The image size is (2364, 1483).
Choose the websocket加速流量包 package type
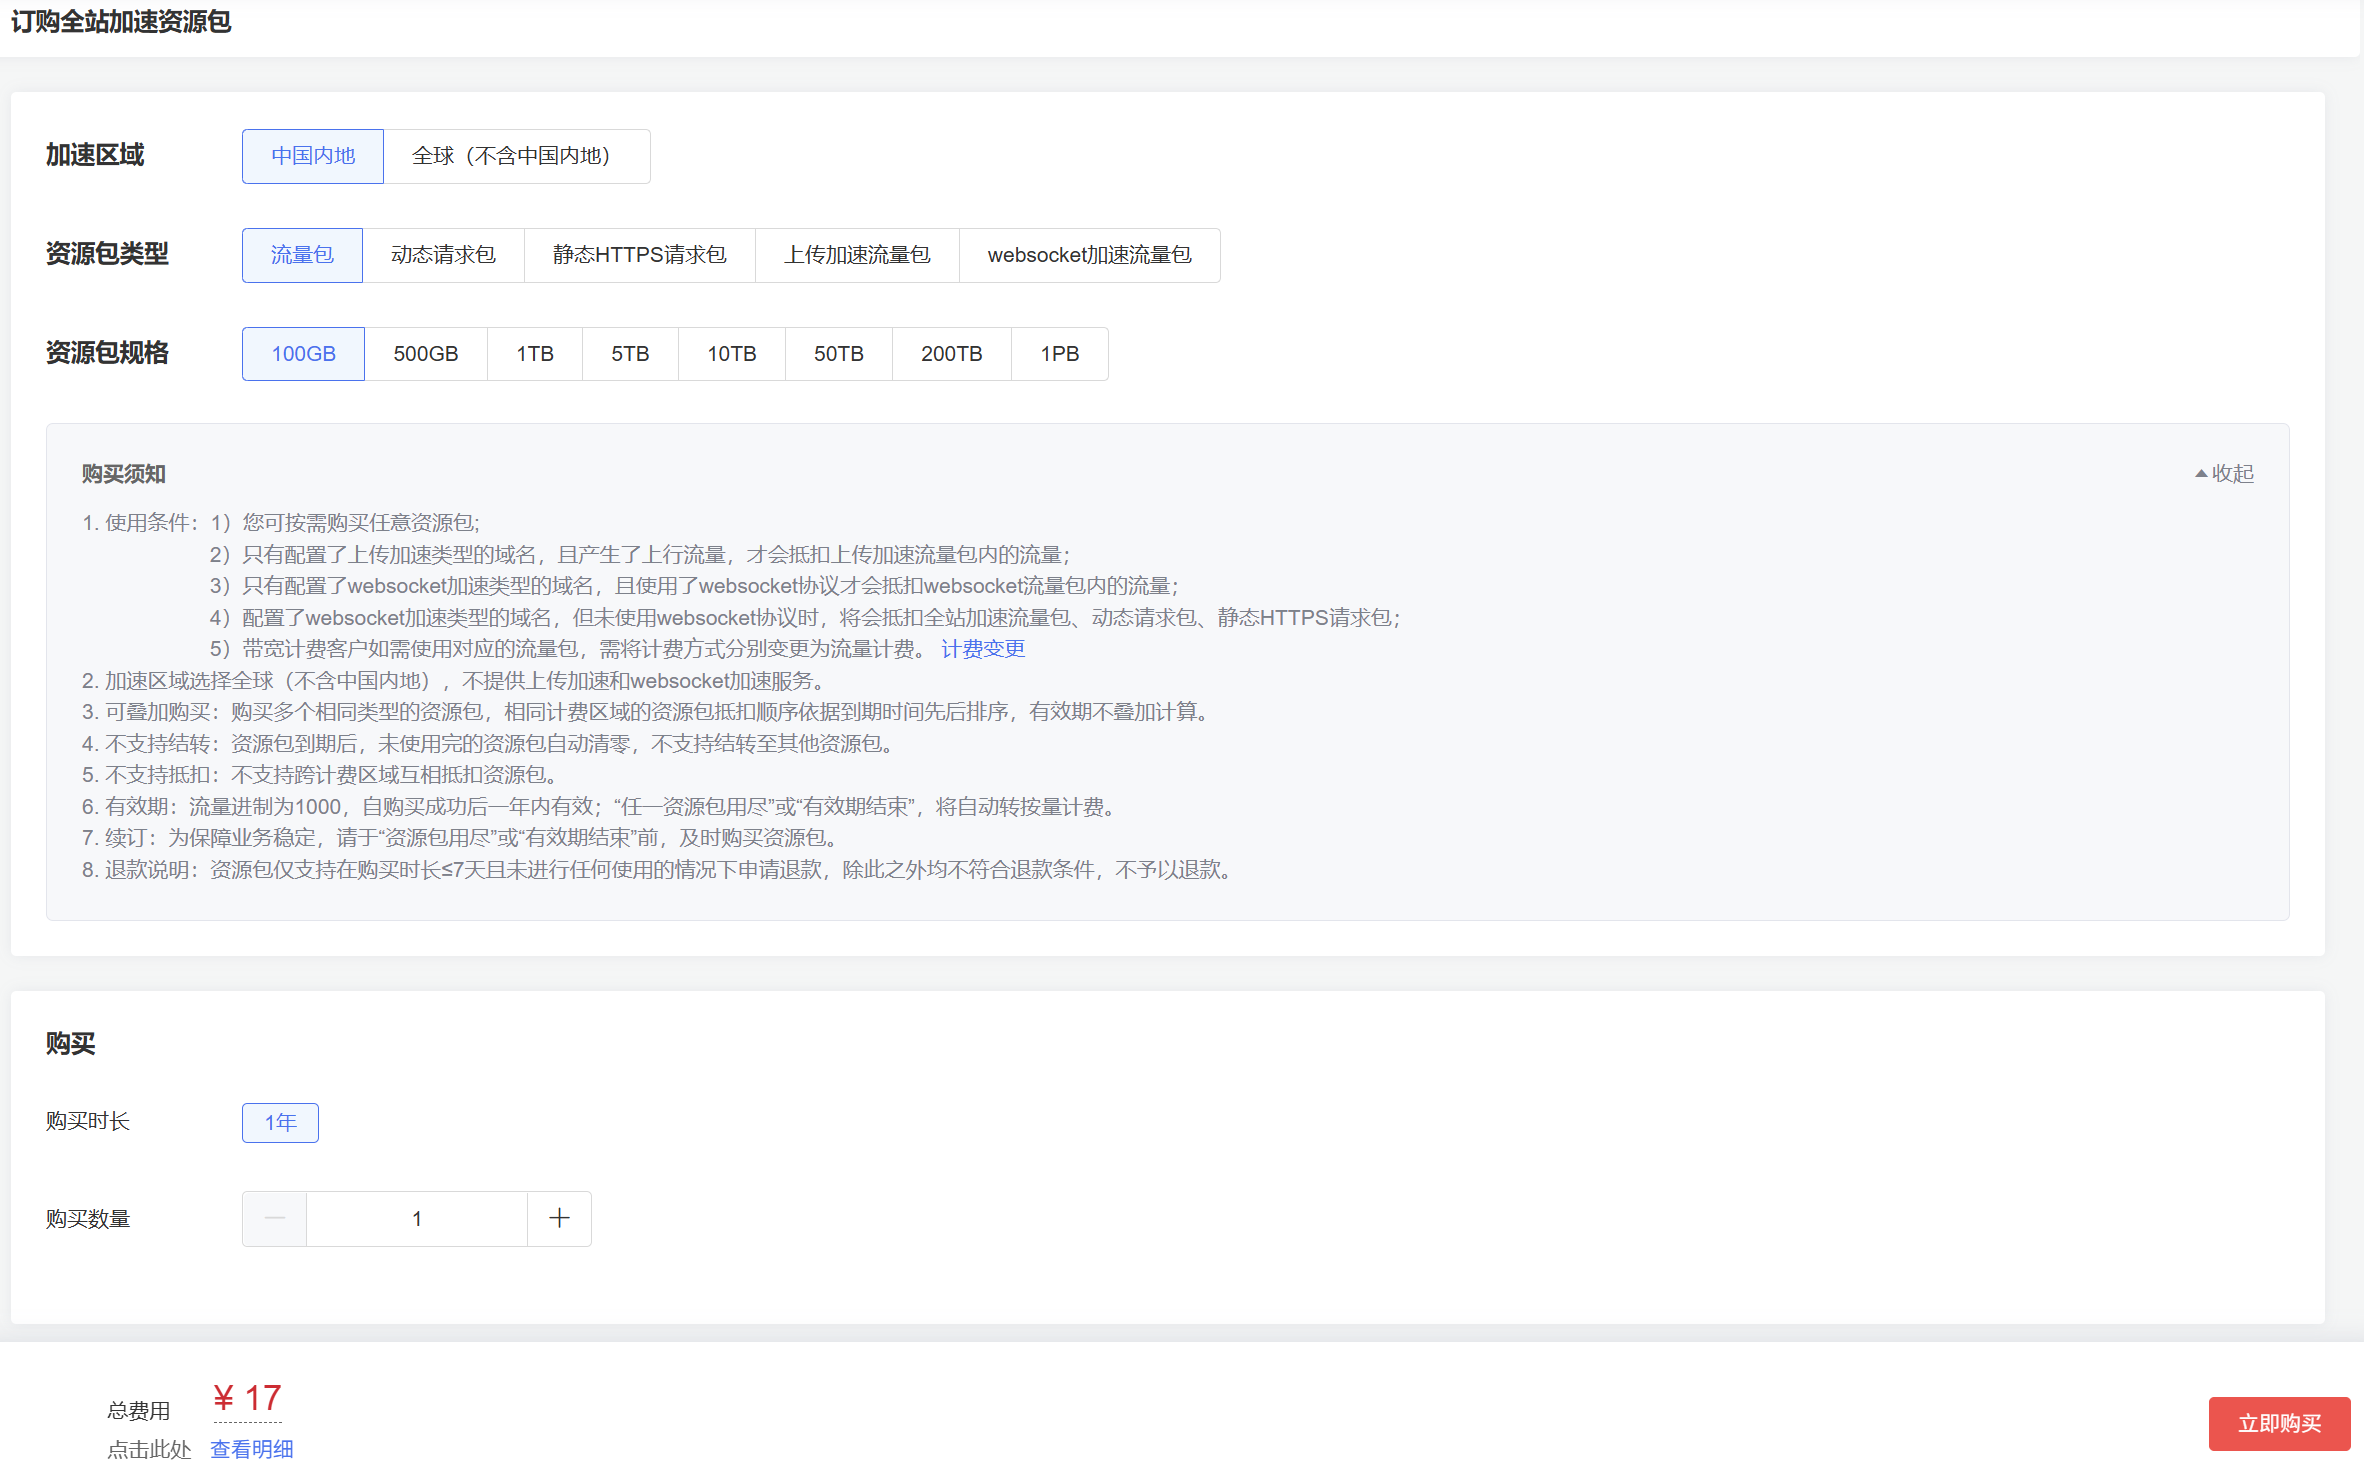(1089, 255)
